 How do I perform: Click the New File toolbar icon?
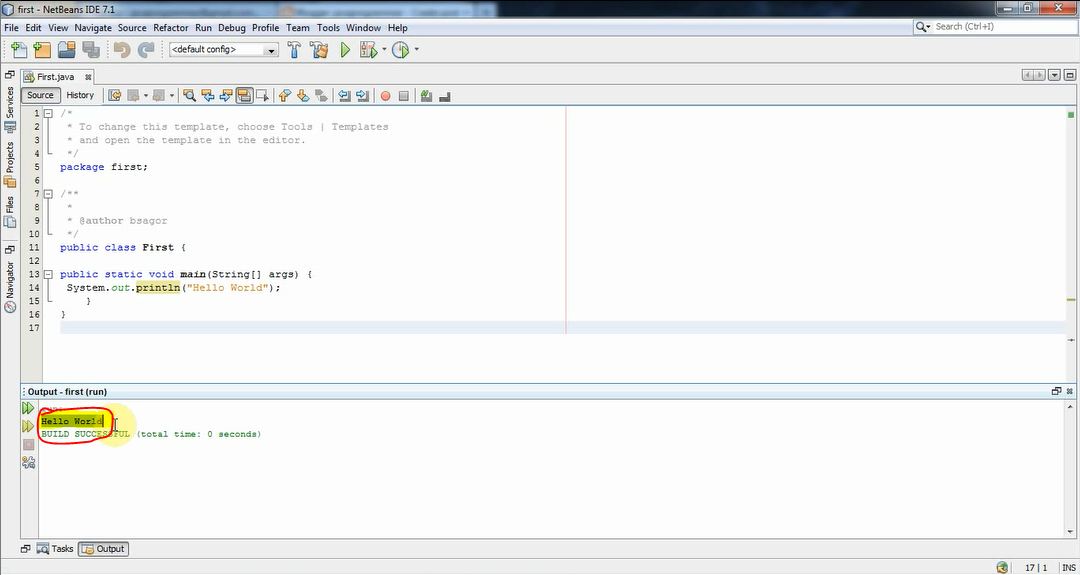tap(19, 50)
